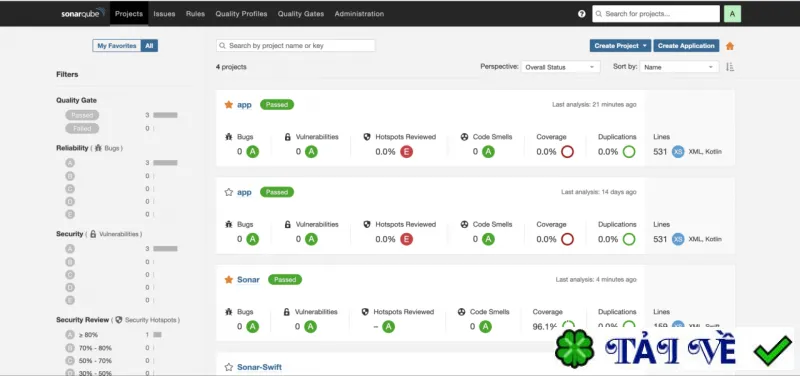Click Code Smells A rating of first app

click(x=488, y=152)
